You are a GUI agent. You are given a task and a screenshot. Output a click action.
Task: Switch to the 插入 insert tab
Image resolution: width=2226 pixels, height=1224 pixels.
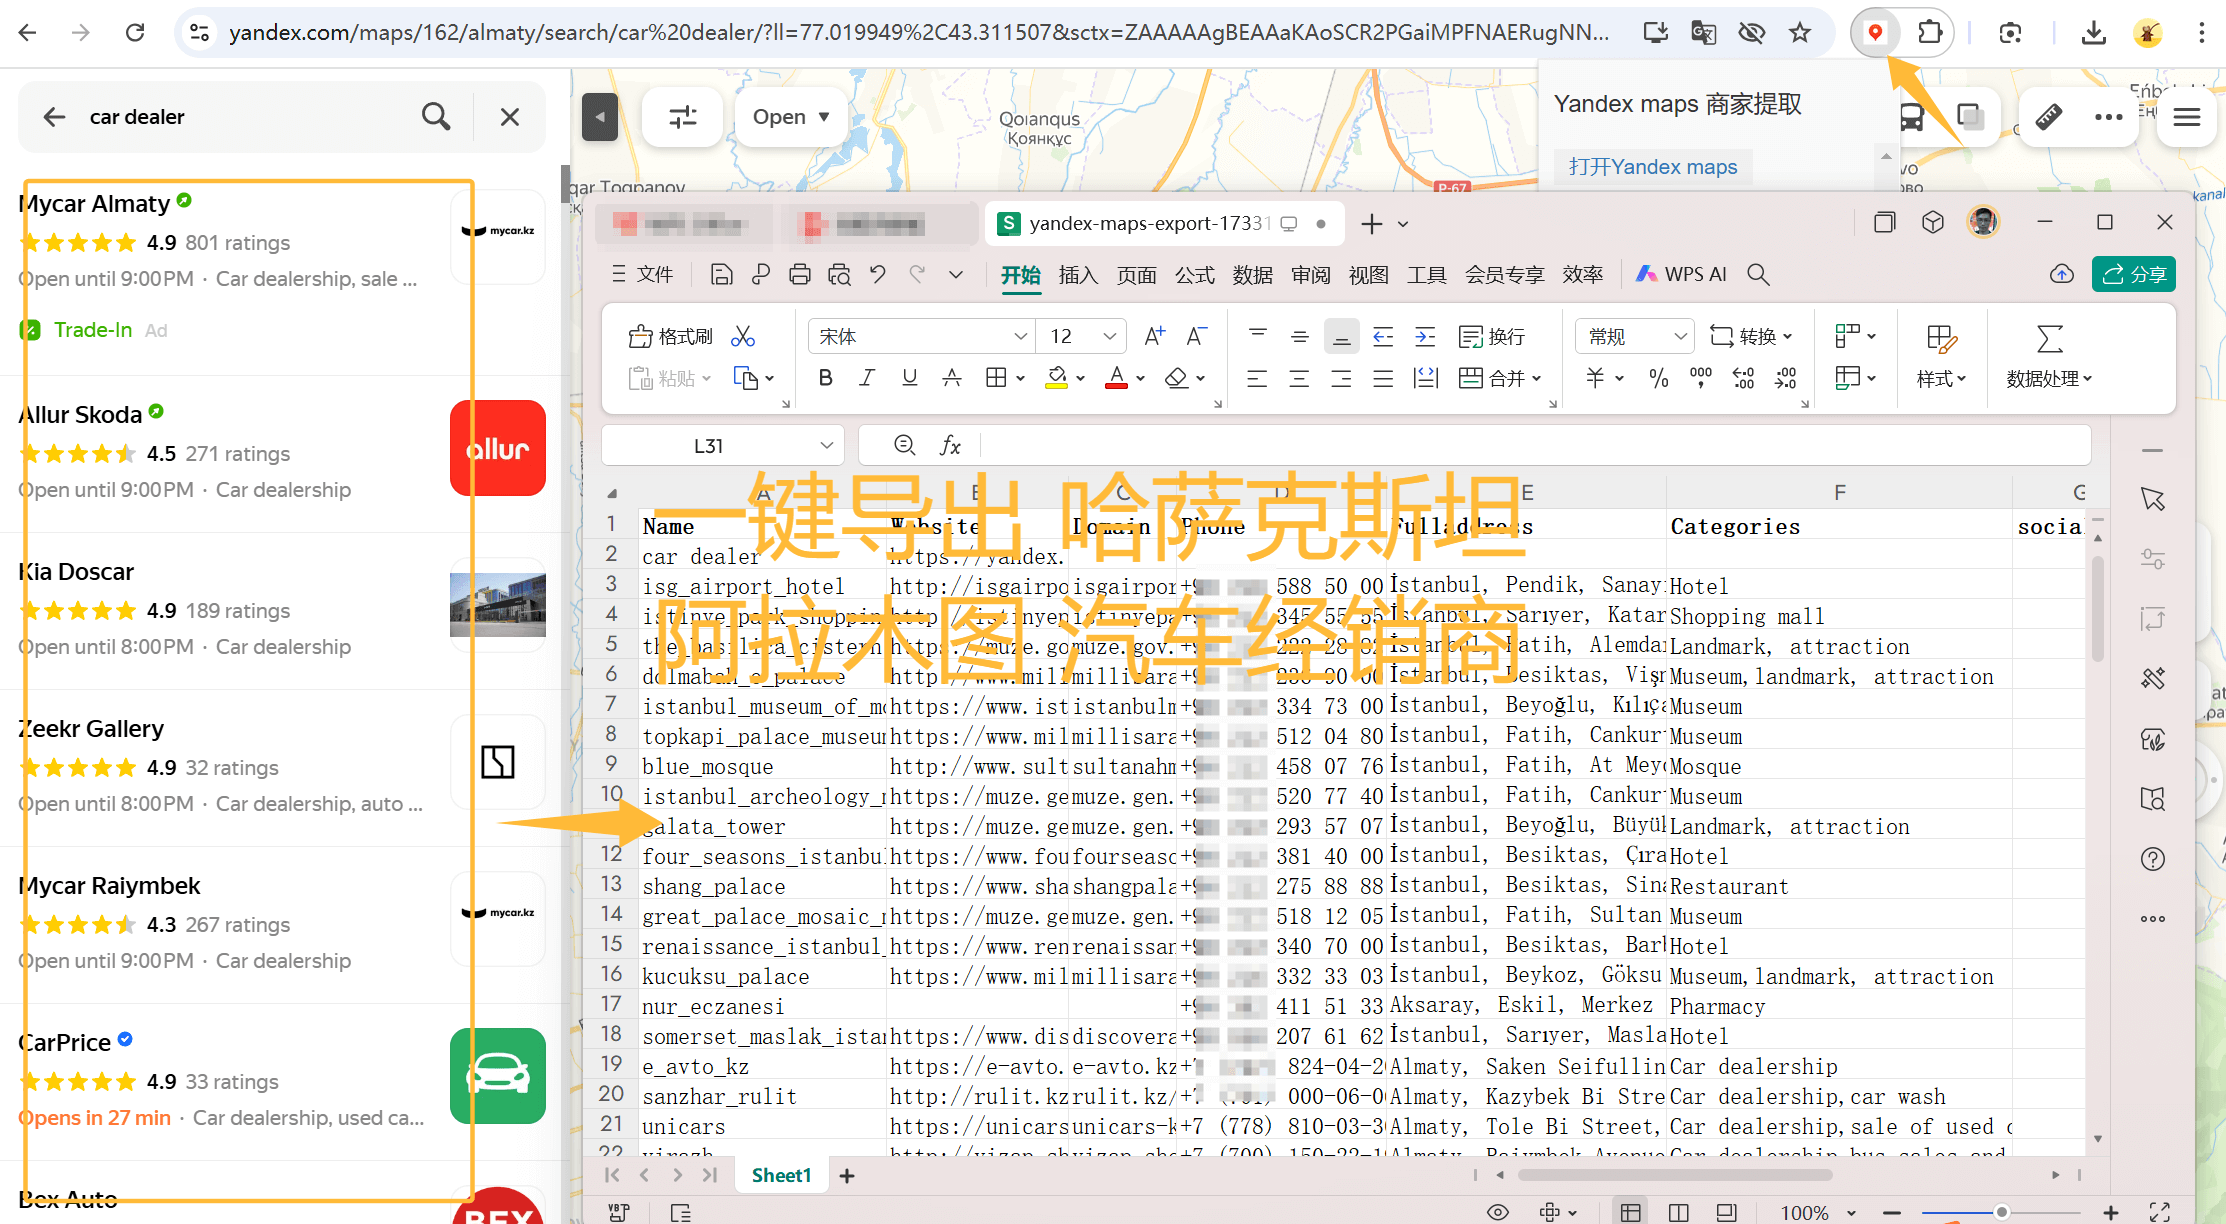(x=1078, y=274)
